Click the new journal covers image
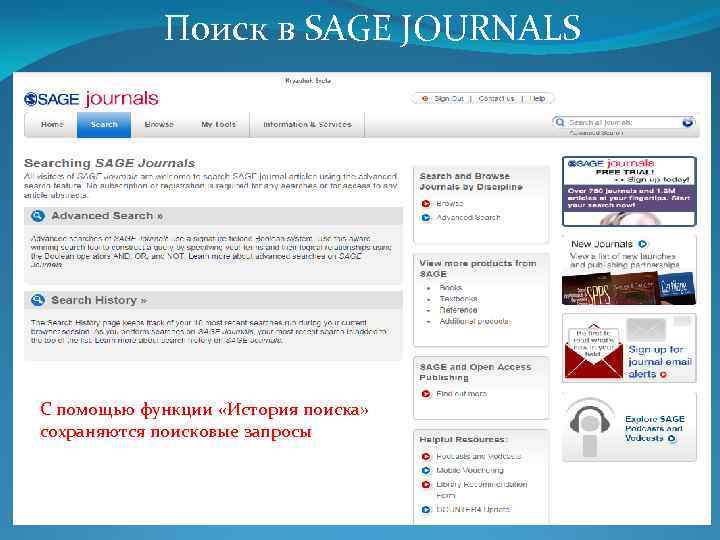The image size is (720, 540). (x=629, y=288)
